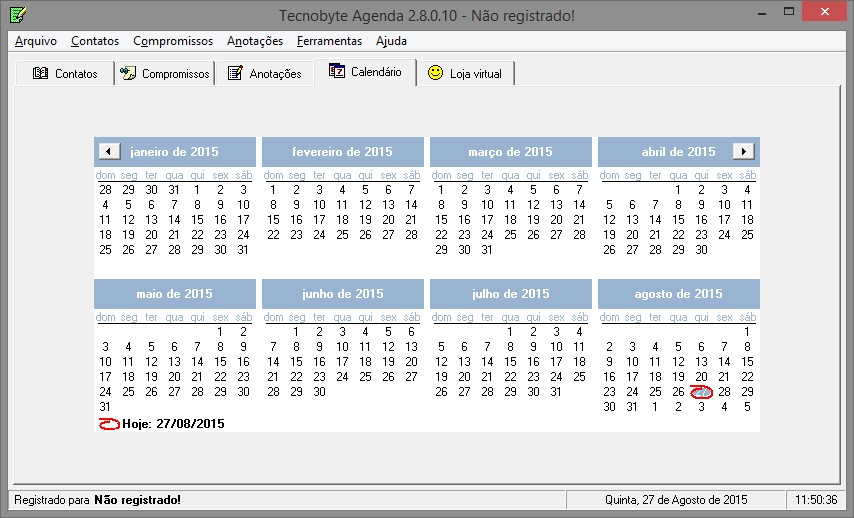
Task: Go to next month with right arrow
Action: tap(743, 151)
